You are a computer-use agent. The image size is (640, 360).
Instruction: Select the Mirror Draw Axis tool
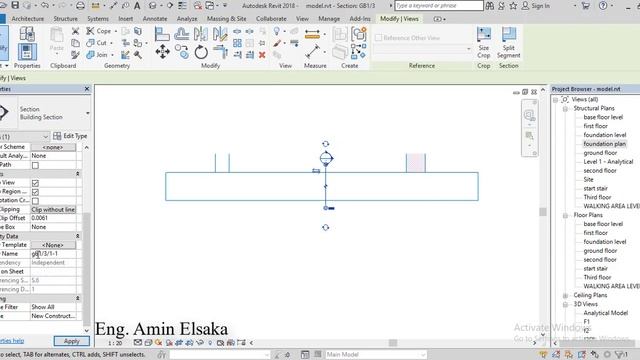tap(220, 34)
